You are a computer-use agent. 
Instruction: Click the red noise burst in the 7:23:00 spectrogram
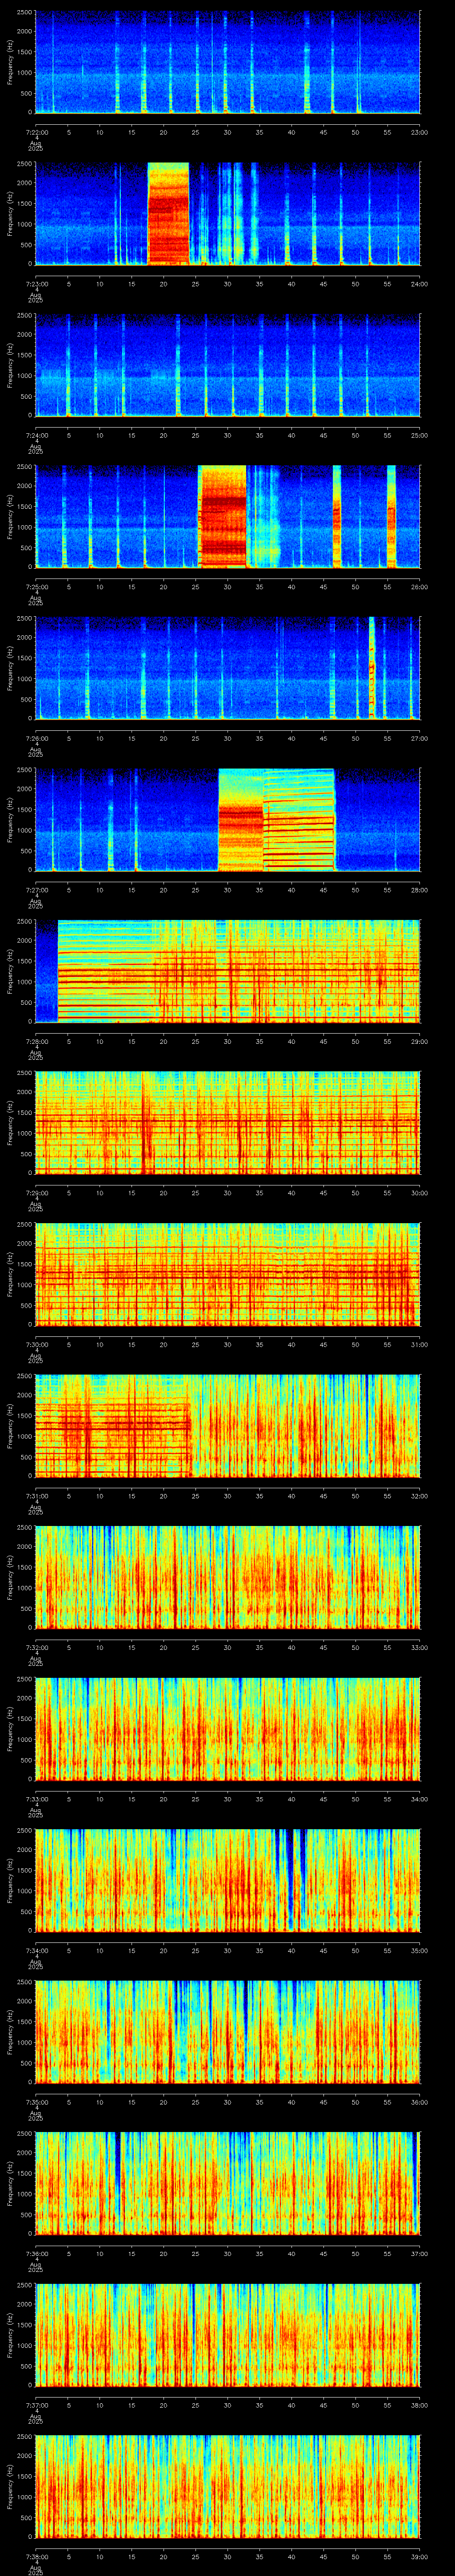(168, 213)
